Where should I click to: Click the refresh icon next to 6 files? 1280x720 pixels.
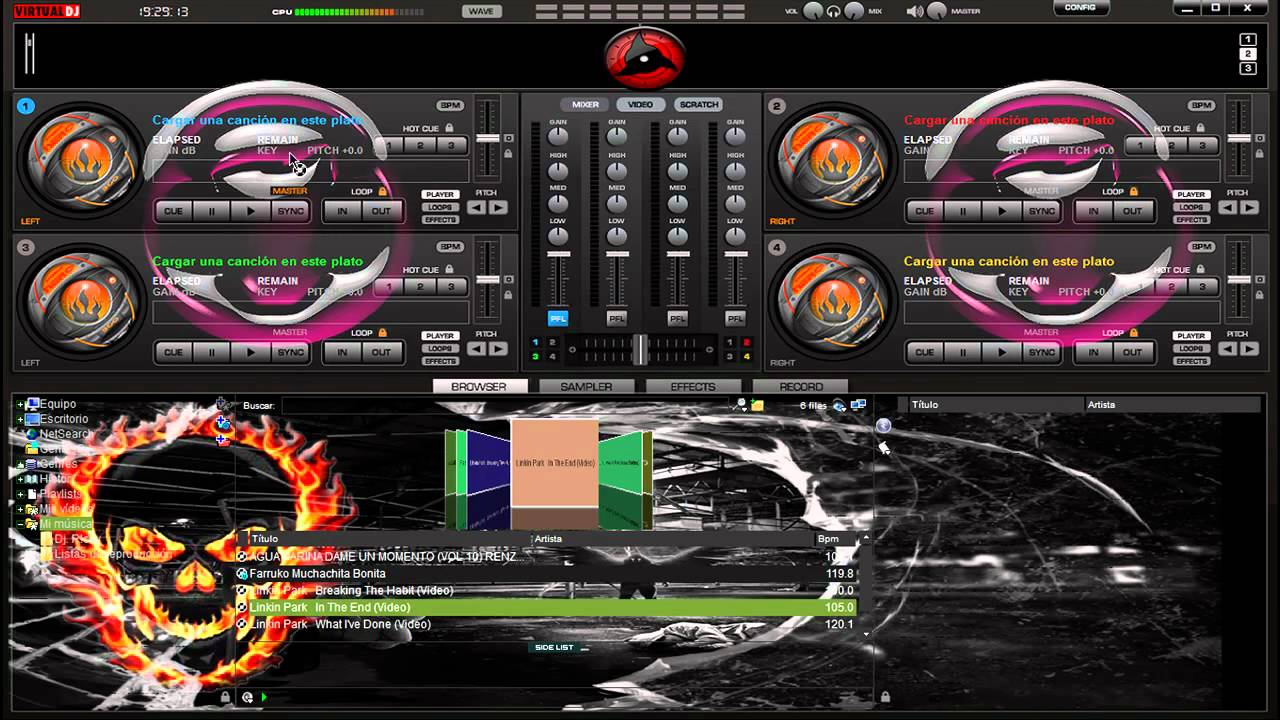(839, 405)
